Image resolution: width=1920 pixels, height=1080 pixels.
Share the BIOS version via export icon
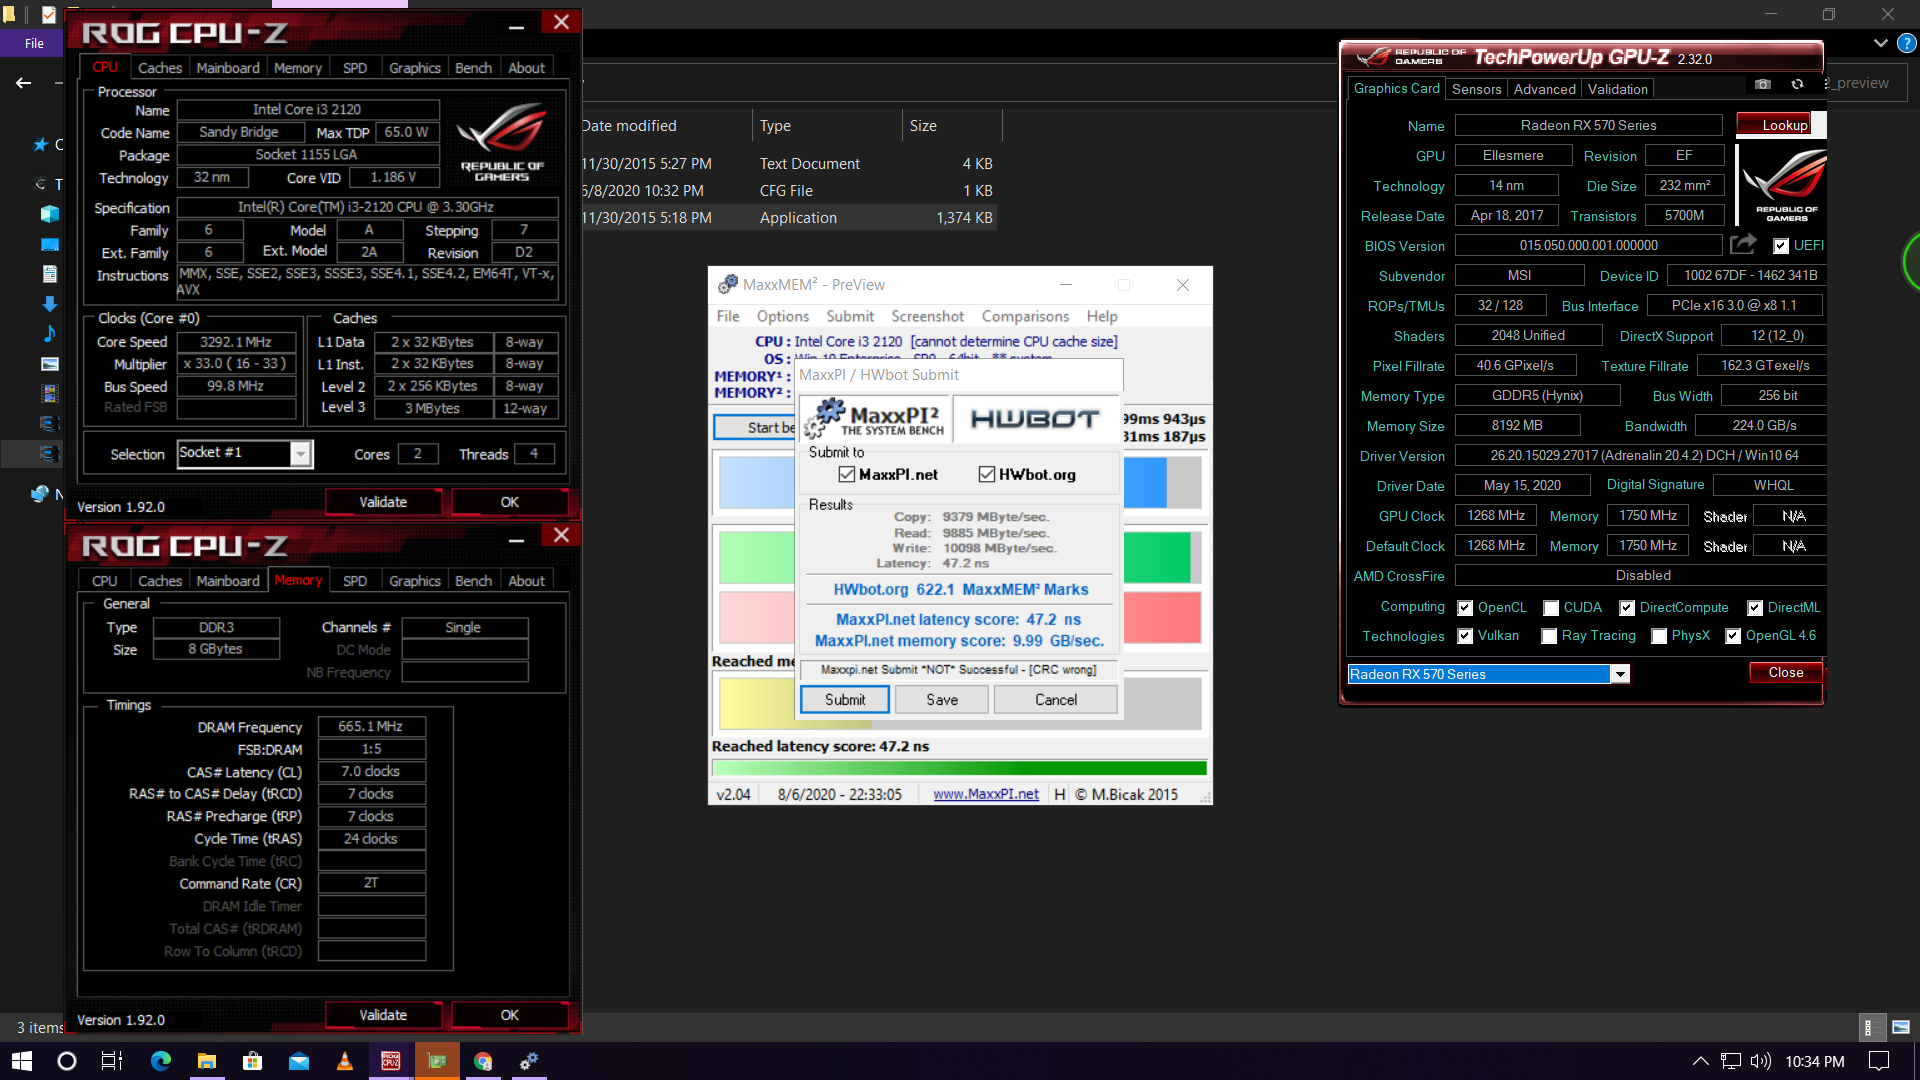1743,244
